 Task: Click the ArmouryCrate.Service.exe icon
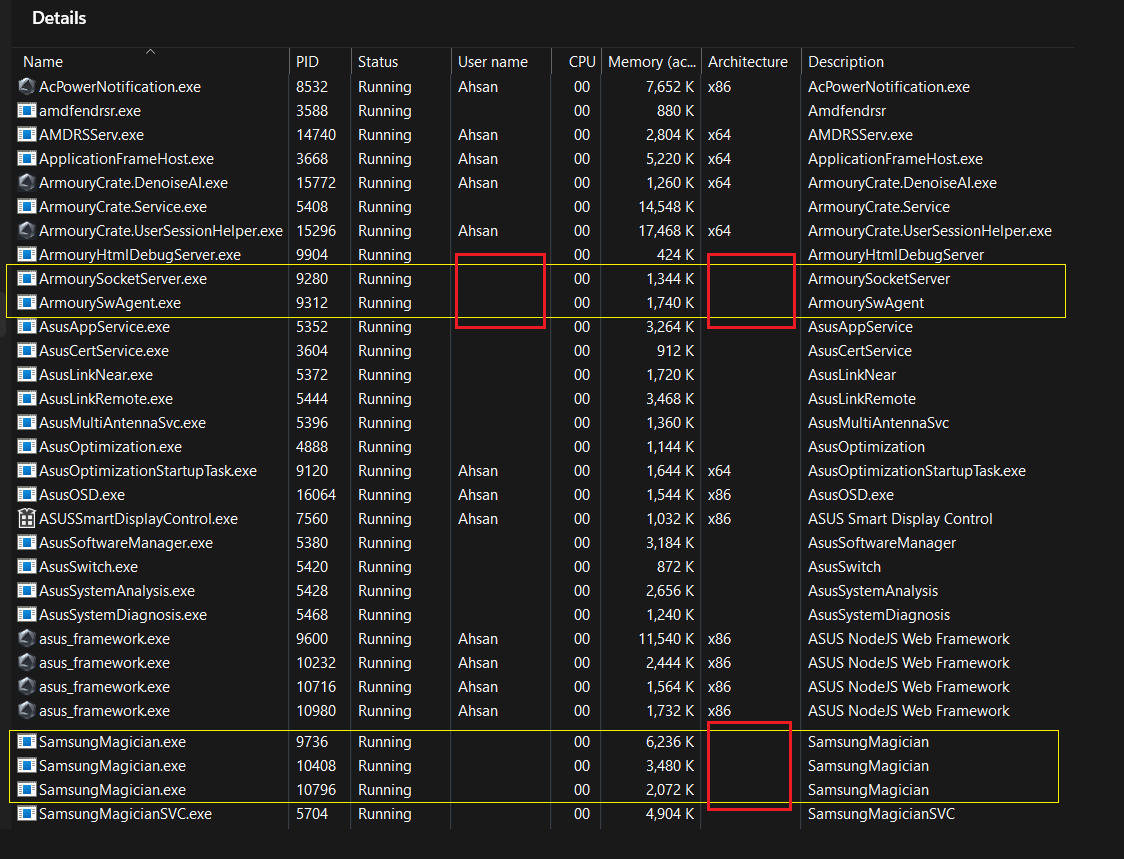(x=27, y=207)
